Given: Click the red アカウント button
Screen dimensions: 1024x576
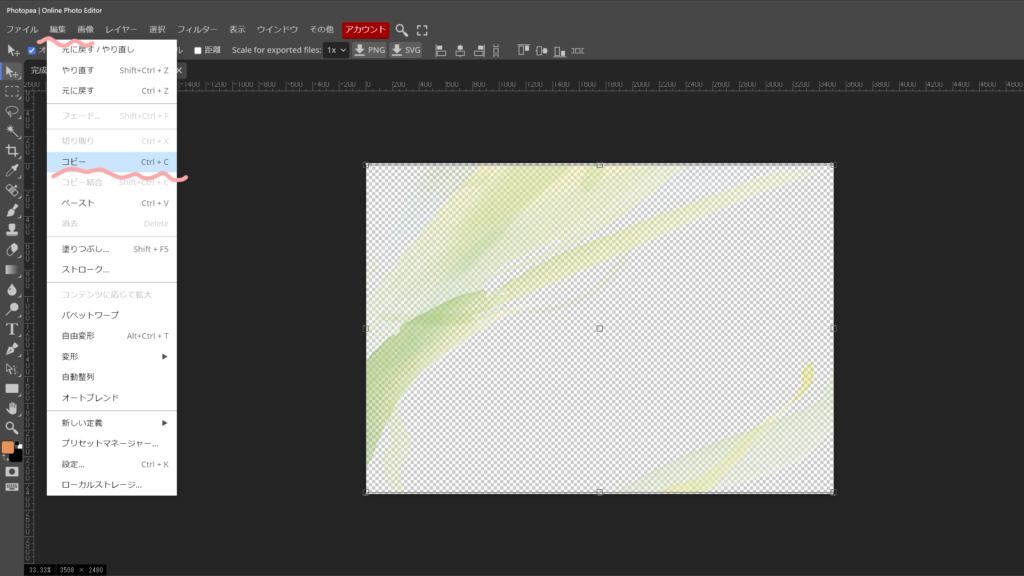Looking at the screenshot, I should pos(365,30).
